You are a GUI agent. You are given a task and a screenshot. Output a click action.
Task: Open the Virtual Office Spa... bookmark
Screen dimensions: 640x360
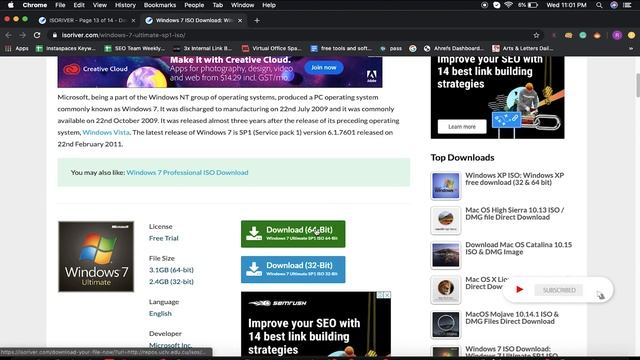272,48
